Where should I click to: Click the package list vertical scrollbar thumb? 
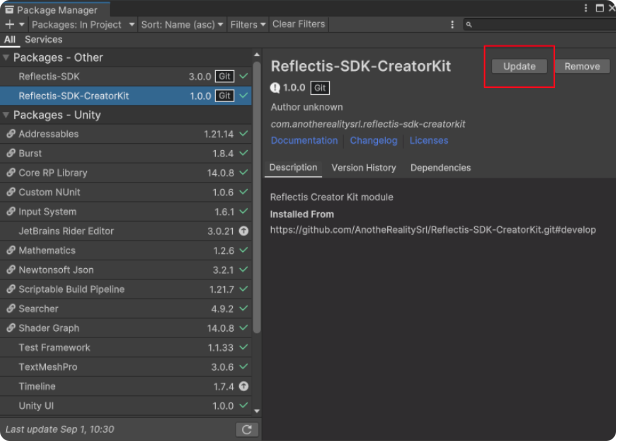[x=257, y=197]
